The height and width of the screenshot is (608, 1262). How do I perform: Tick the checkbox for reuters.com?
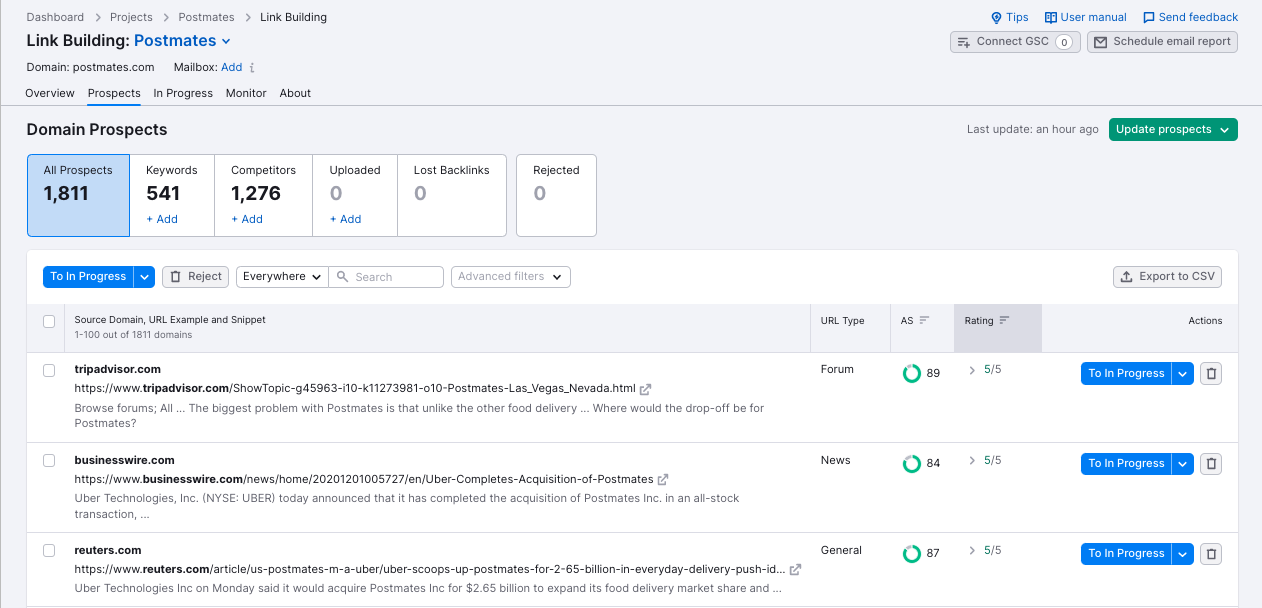click(49, 551)
